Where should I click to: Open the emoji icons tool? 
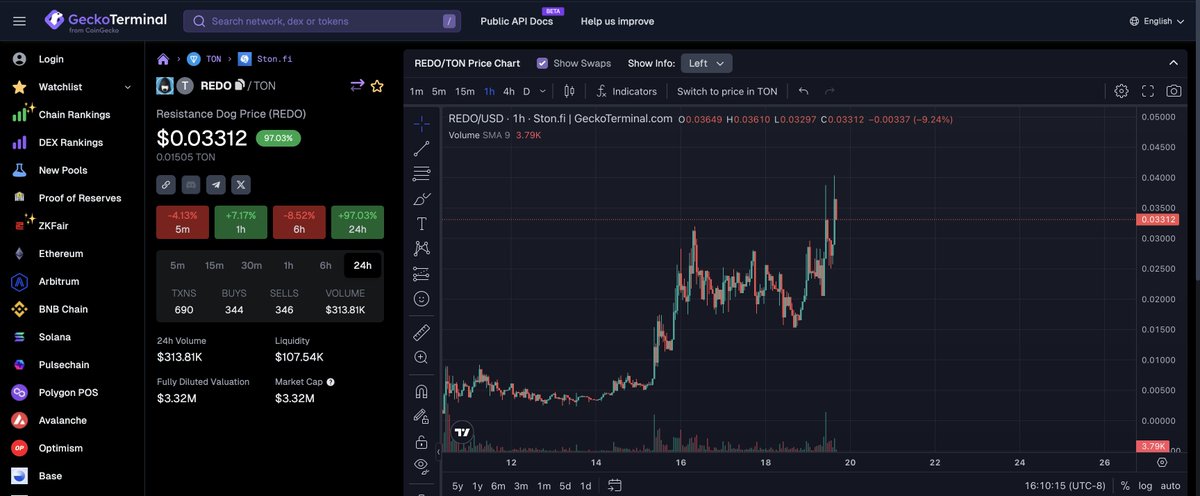(421, 299)
